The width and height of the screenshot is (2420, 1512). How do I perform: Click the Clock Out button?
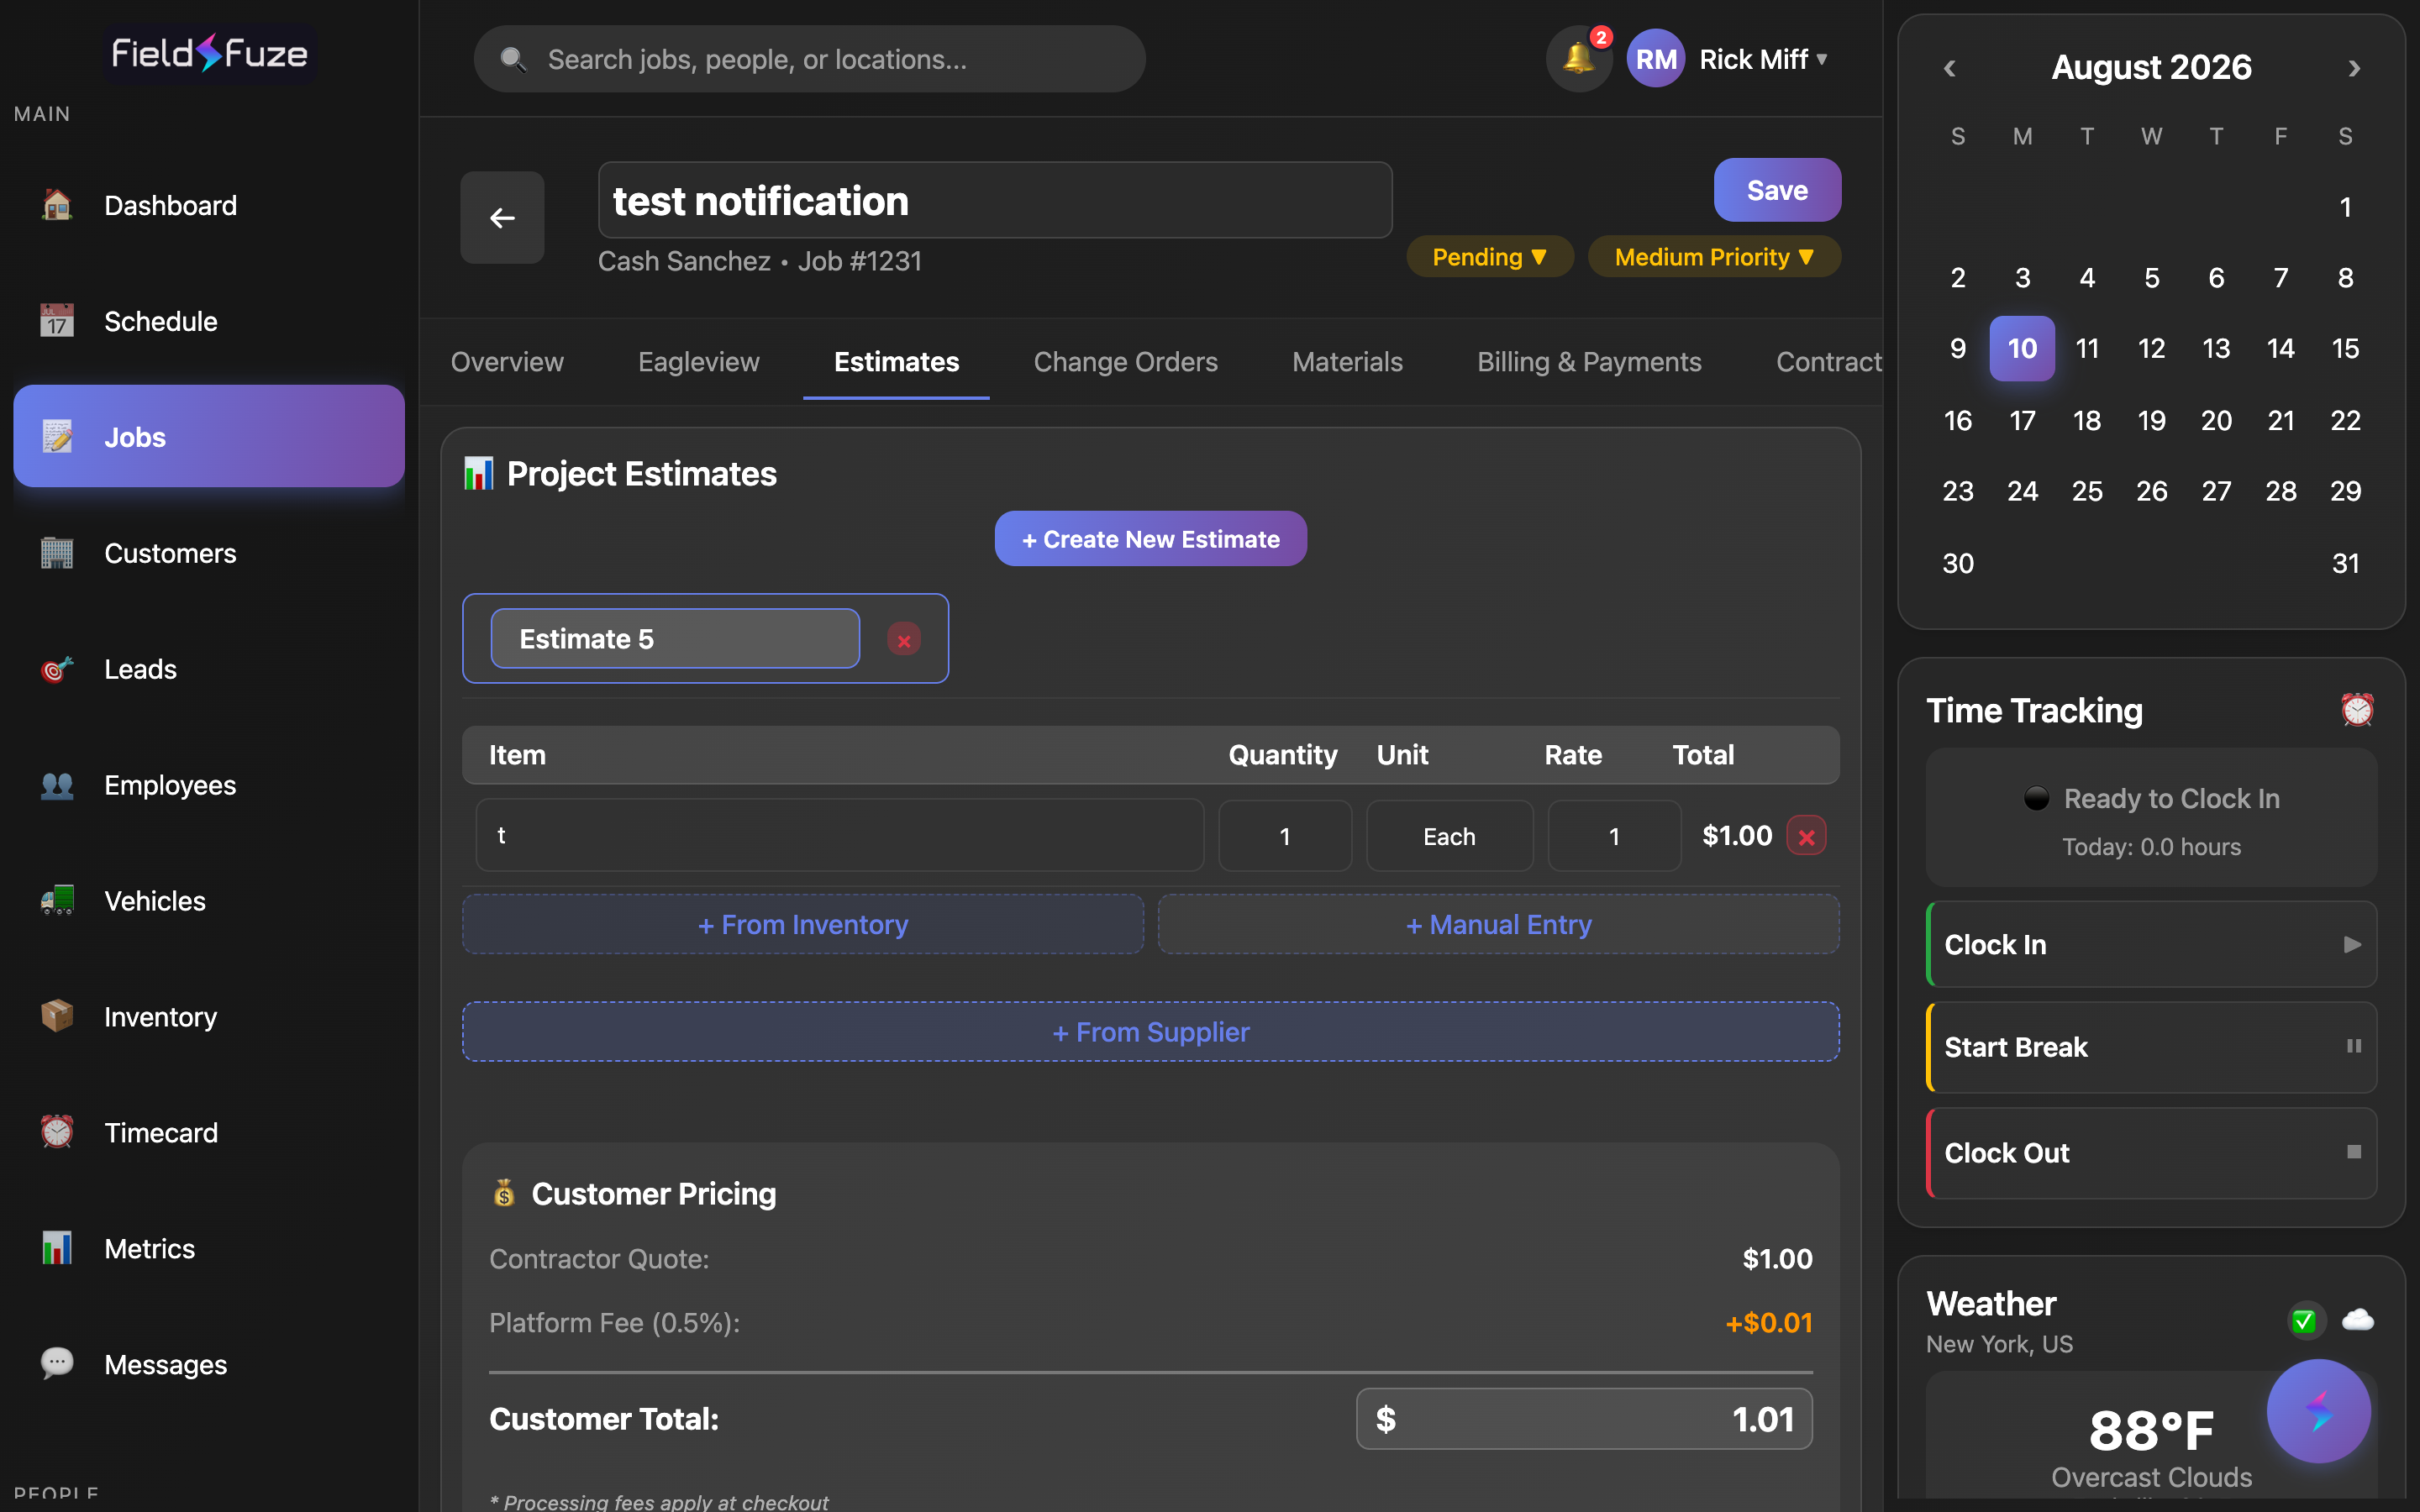pos(2151,1153)
